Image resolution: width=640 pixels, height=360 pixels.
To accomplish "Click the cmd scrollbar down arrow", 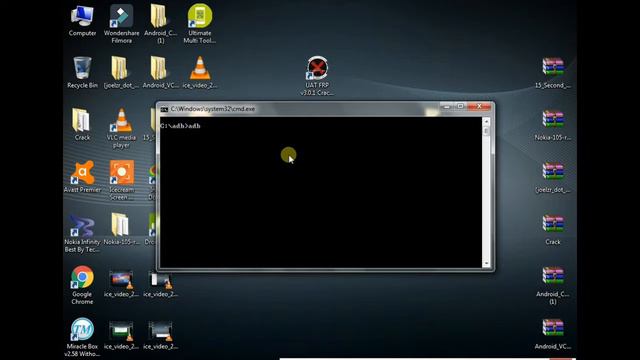I will [486, 263].
